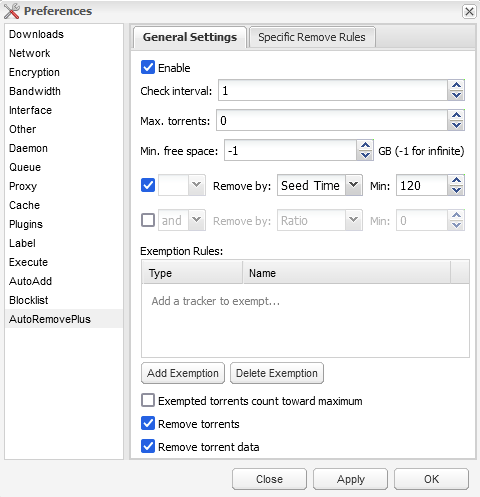Click the Preferences tools icon
This screenshot has height=497, width=480.
click(12, 11)
